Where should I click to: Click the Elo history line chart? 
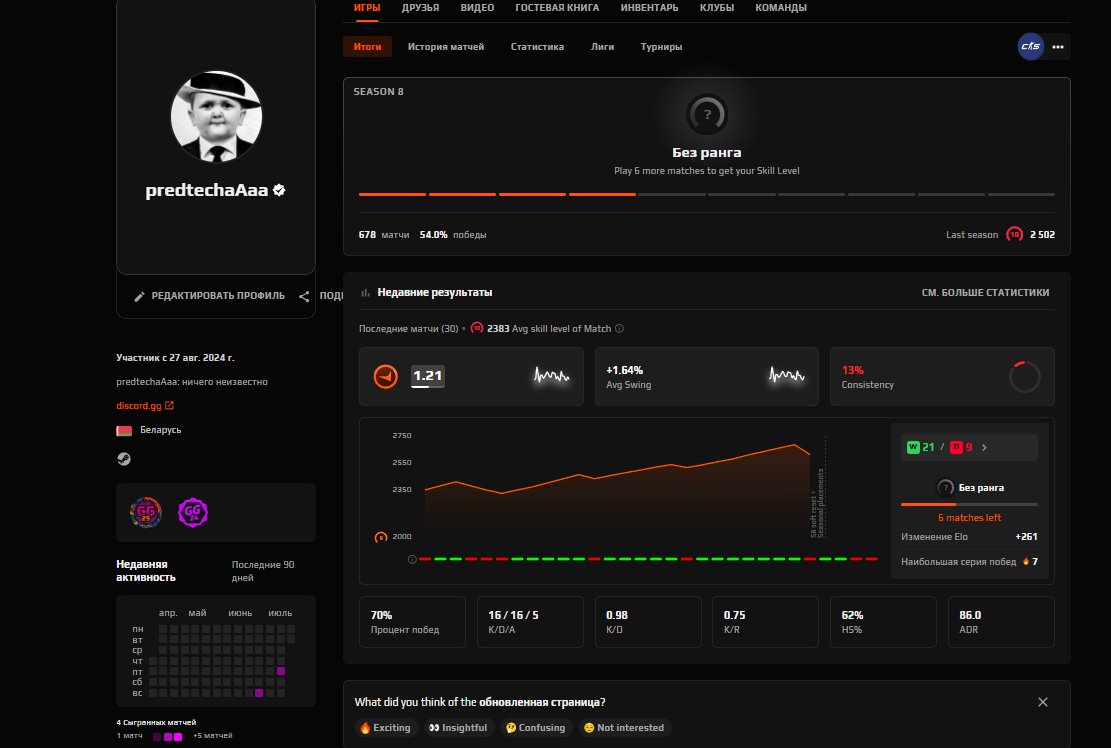[x=617, y=490]
